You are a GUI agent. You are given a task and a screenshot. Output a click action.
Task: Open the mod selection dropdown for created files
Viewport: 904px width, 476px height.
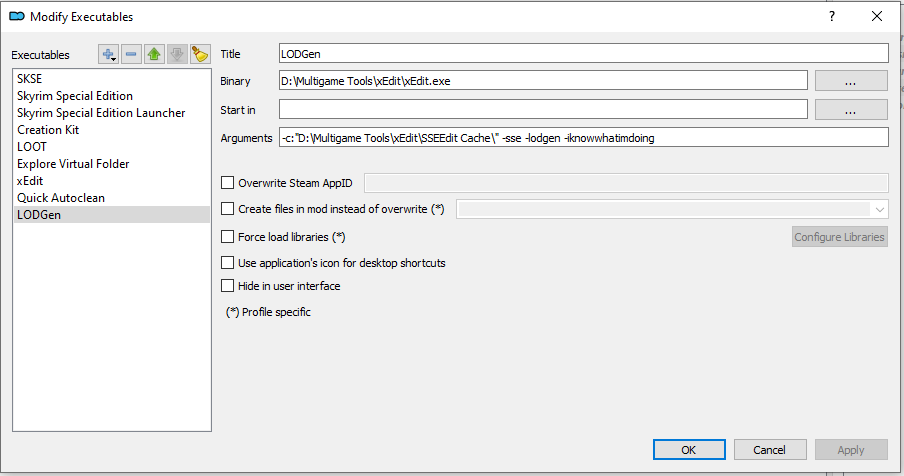[879, 210]
